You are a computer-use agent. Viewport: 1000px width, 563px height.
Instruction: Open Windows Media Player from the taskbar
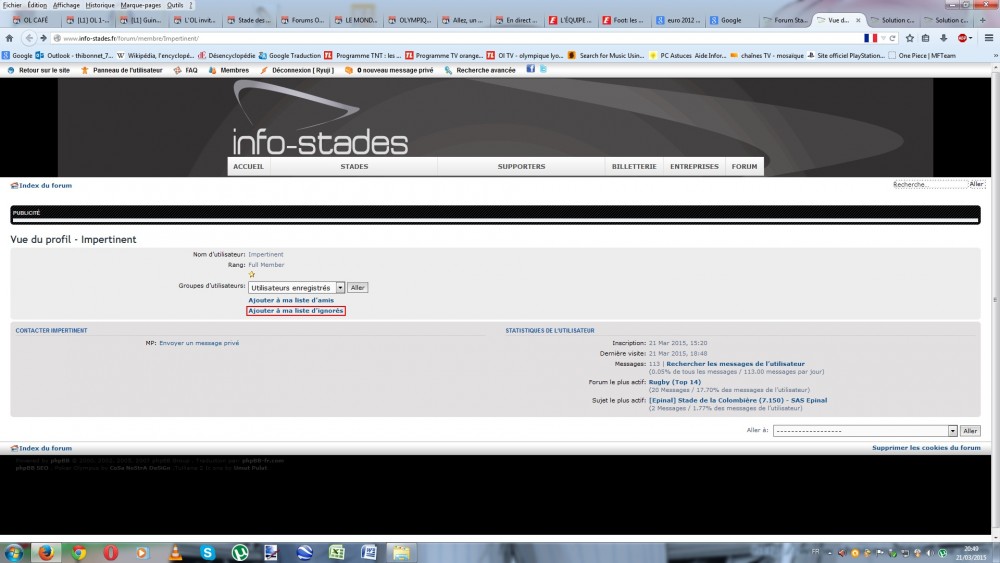[x=143, y=552]
